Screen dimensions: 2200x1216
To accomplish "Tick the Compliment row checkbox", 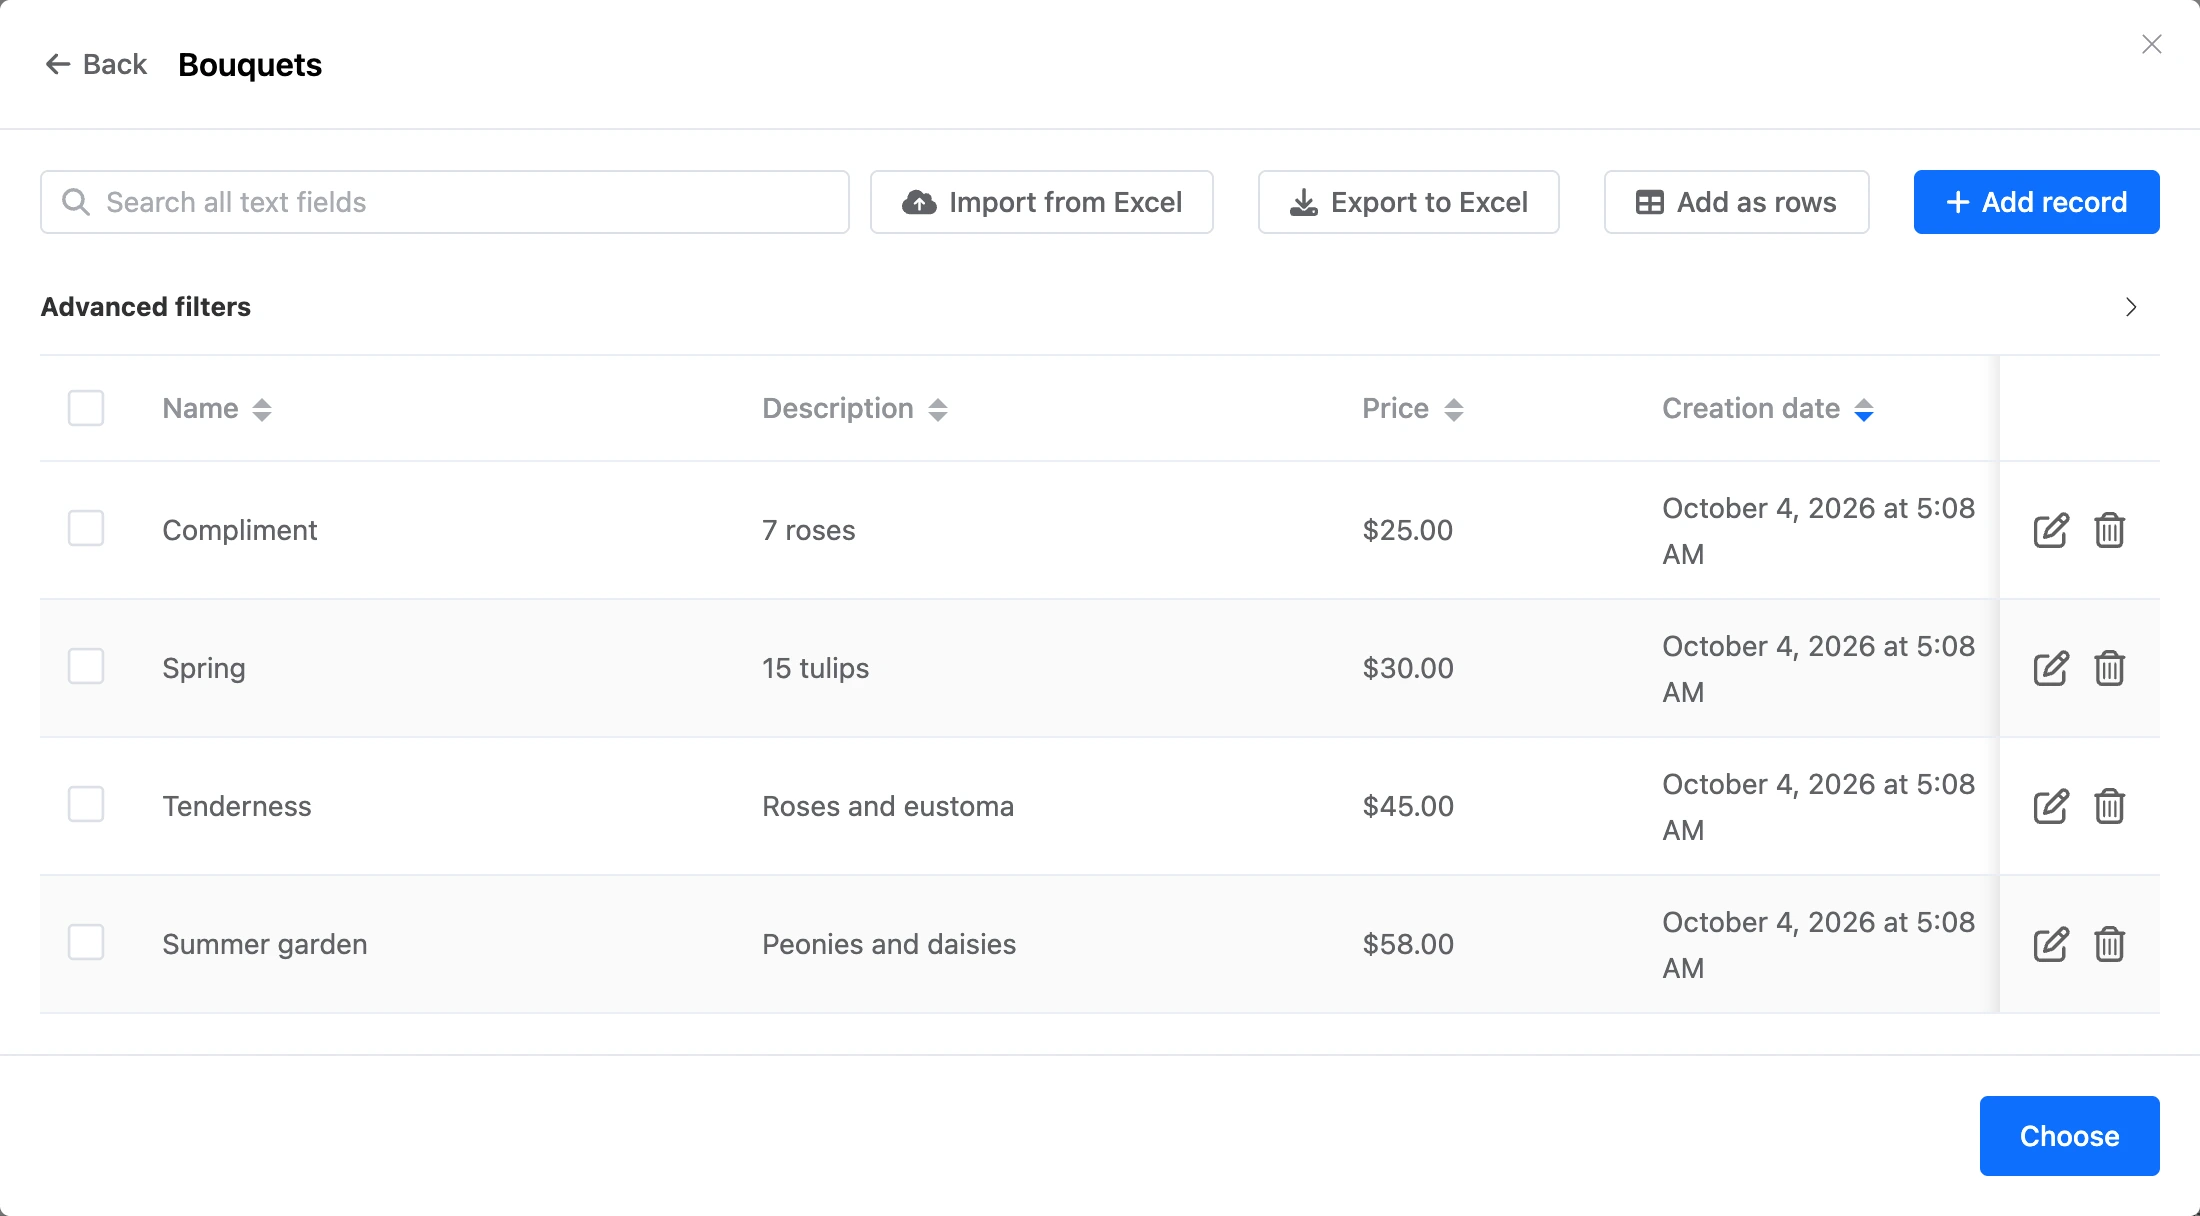I will (x=86, y=528).
